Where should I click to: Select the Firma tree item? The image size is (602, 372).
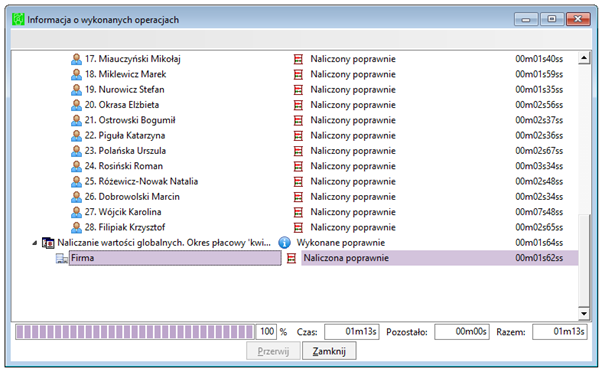click(x=175, y=258)
